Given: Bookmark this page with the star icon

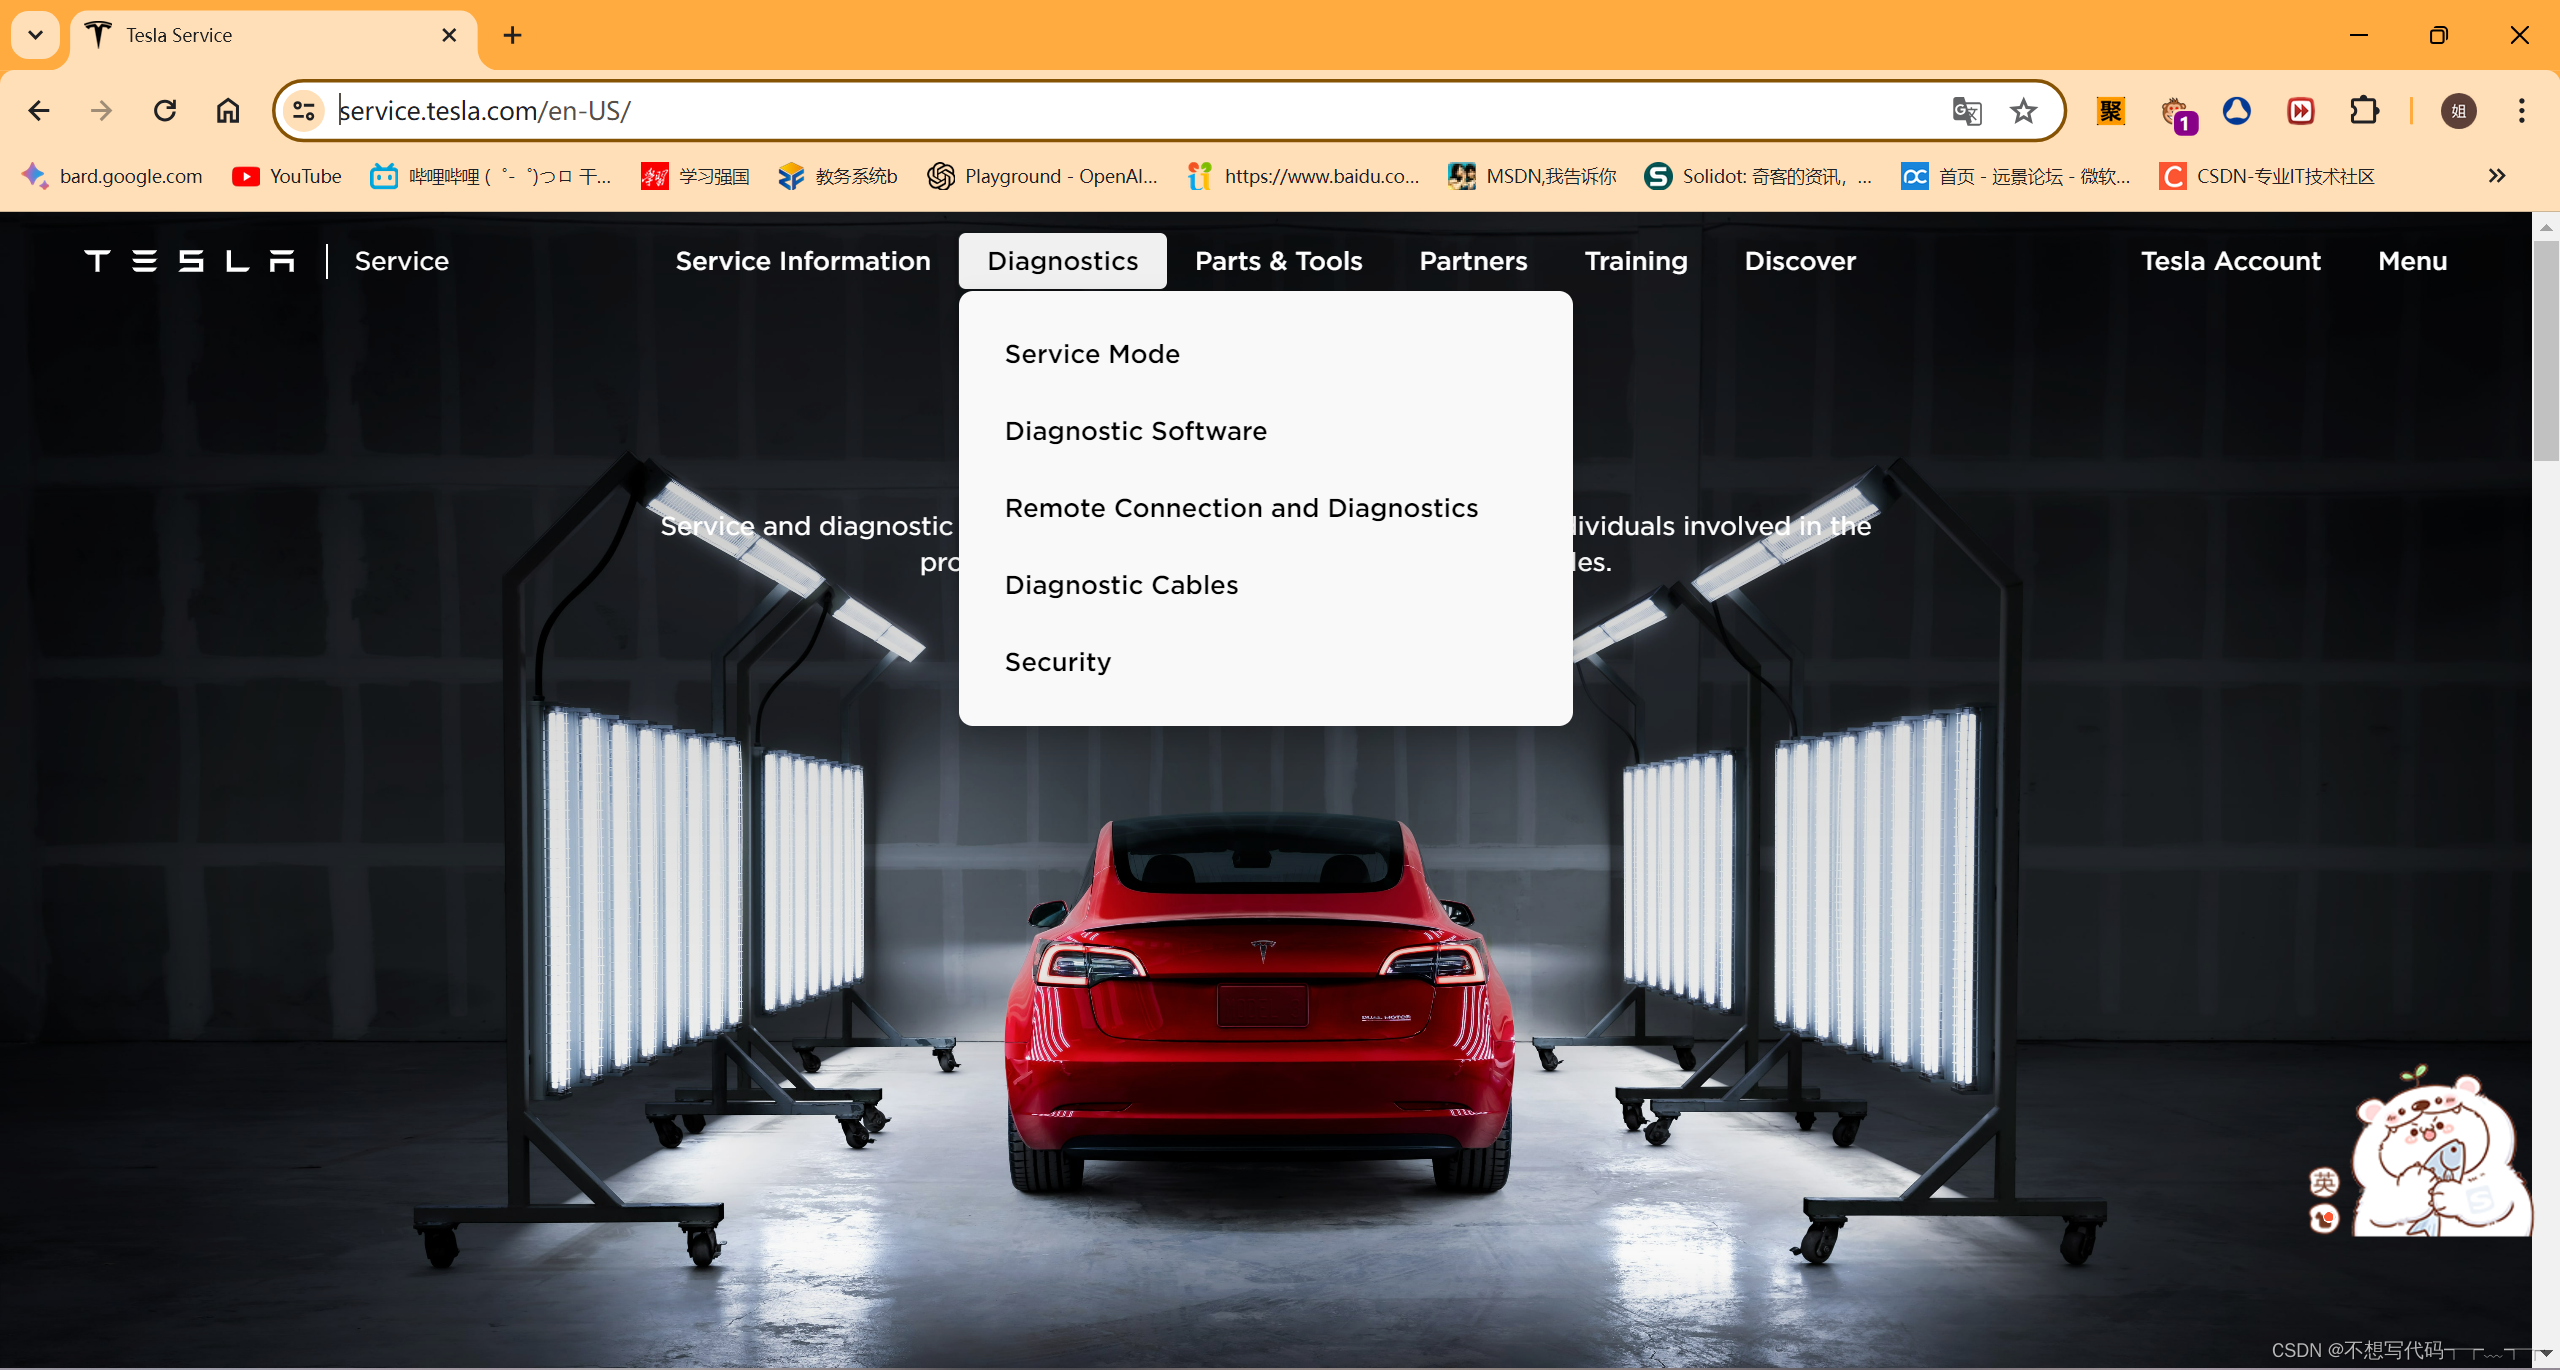Looking at the screenshot, I should [2023, 111].
